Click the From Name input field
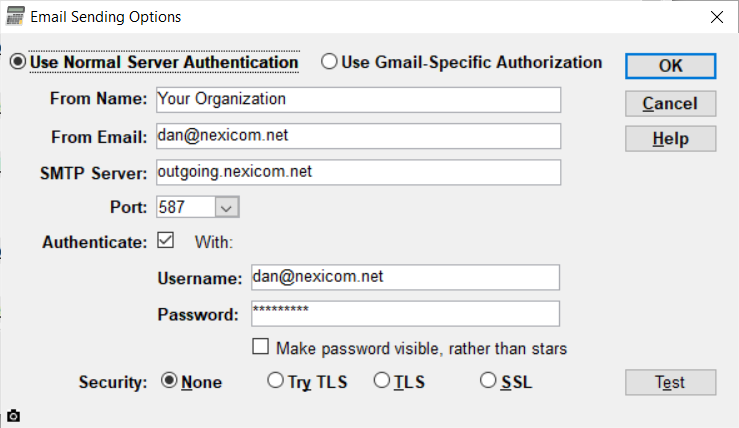 (359, 99)
